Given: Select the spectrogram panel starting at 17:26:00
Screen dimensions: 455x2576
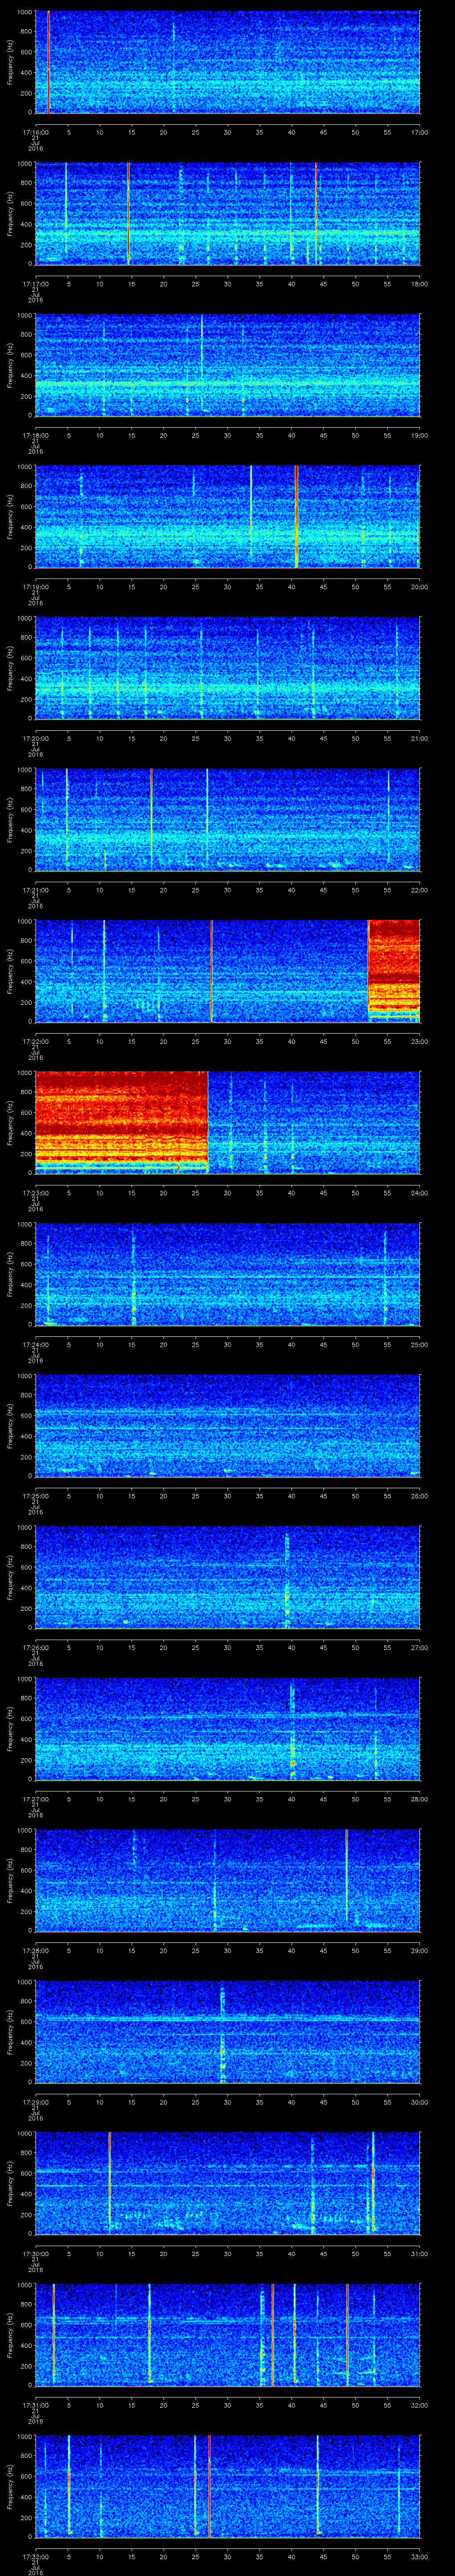Looking at the screenshot, I should [x=227, y=1577].
